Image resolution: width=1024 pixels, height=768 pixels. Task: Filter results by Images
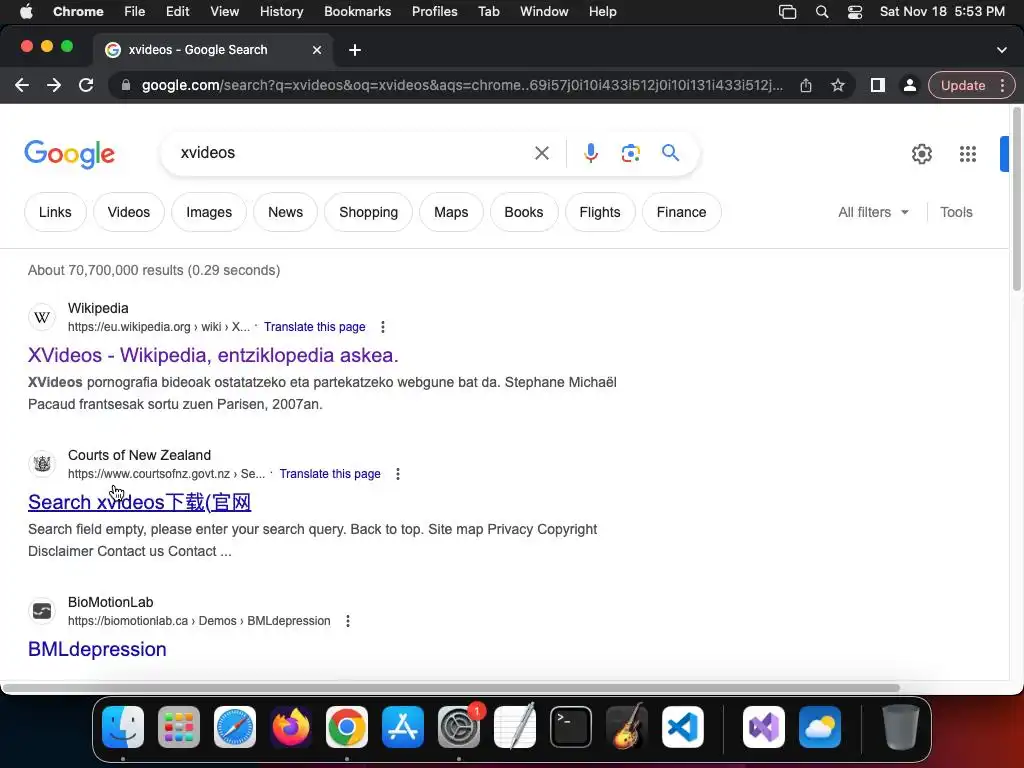point(209,212)
